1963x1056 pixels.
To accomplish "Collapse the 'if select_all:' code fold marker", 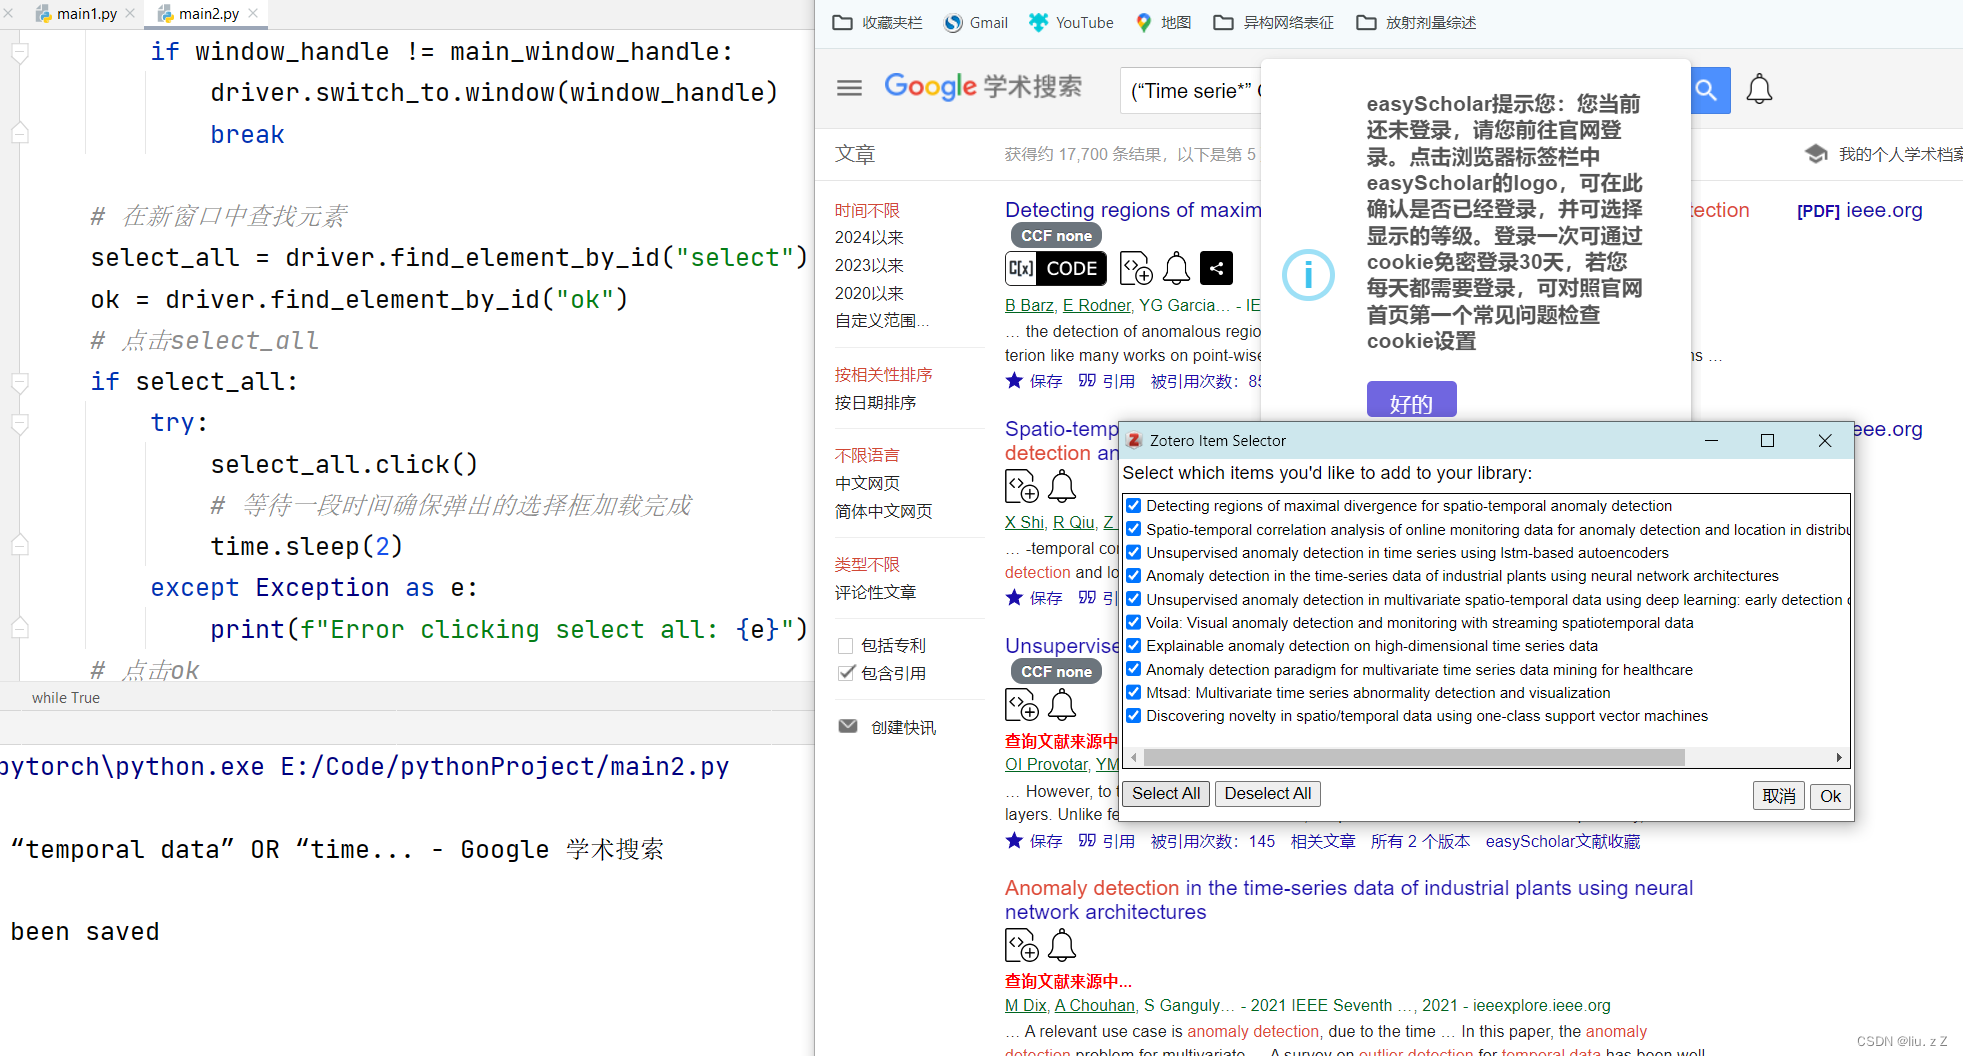I will click(19, 382).
